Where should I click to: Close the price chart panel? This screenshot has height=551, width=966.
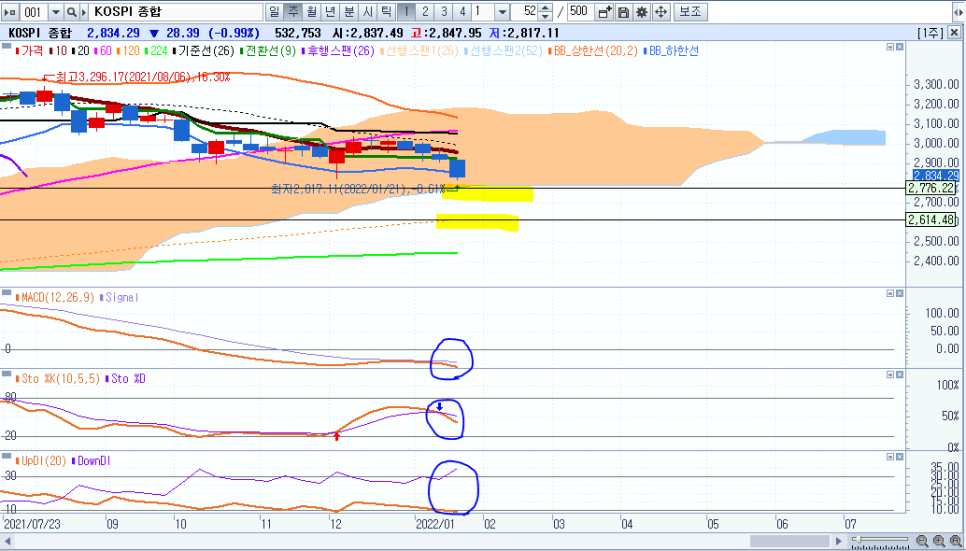[x=899, y=47]
